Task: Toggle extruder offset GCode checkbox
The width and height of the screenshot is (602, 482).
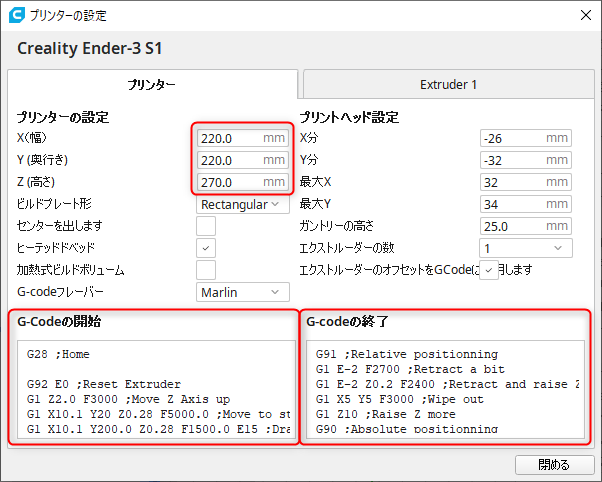Action: pos(489,270)
